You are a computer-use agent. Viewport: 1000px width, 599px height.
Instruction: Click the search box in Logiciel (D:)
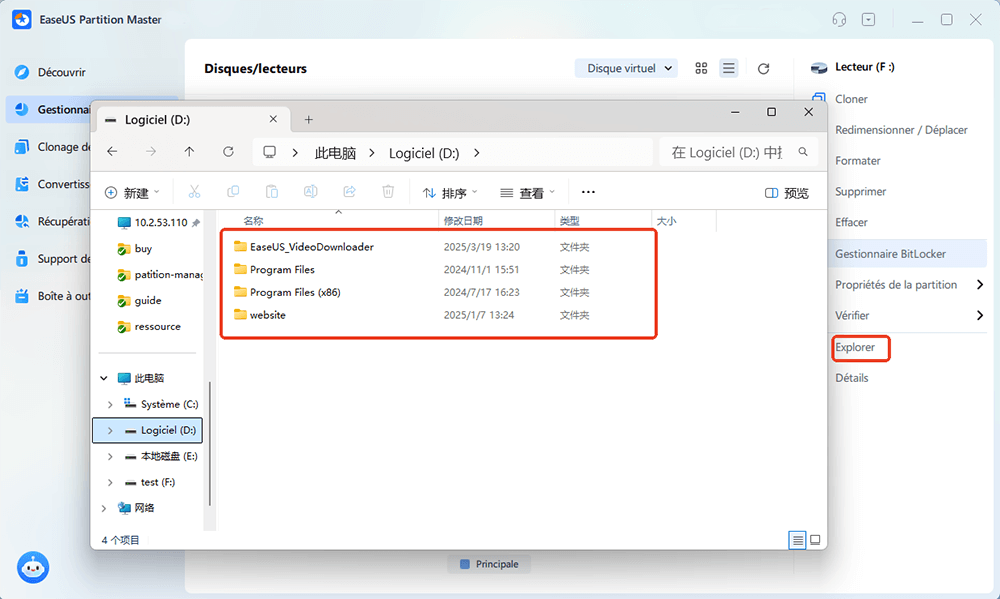click(x=739, y=152)
